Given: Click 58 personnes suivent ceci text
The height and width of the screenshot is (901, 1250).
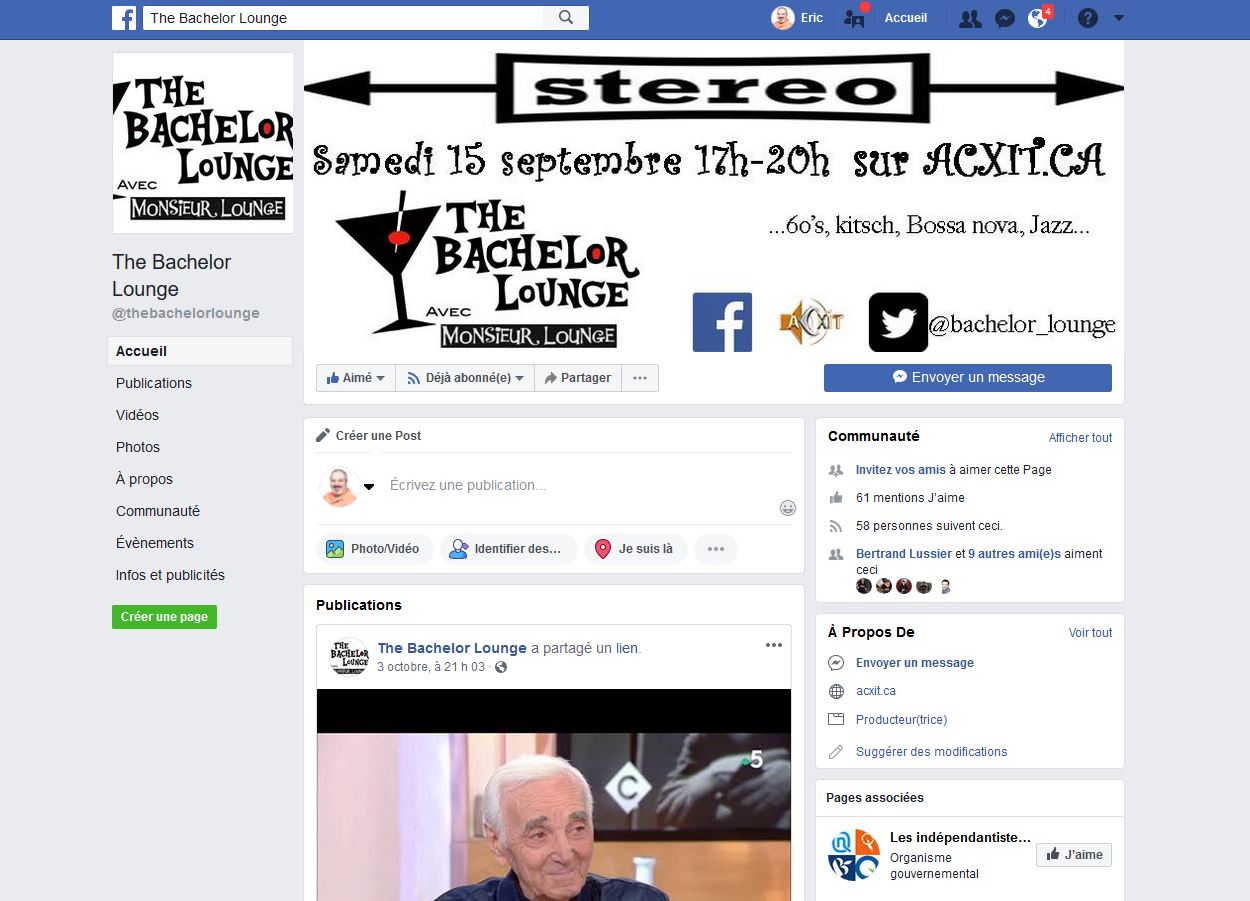Looking at the screenshot, I should click(x=929, y=526).
